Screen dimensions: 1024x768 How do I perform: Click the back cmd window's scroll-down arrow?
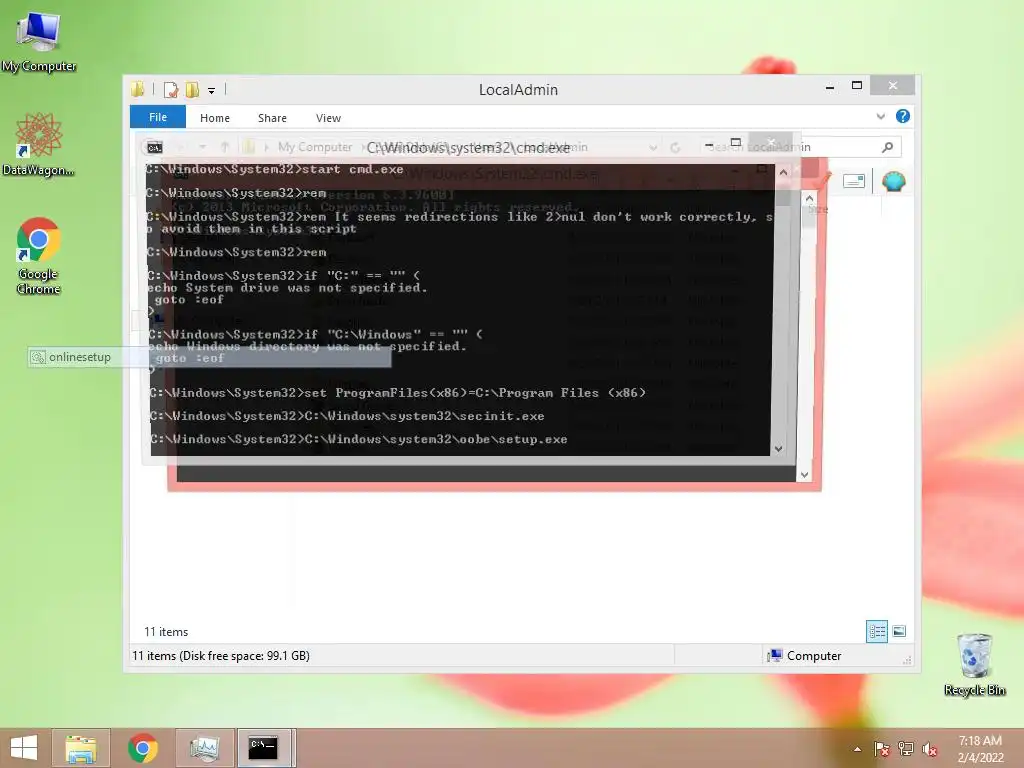click(x=805, y=475)
